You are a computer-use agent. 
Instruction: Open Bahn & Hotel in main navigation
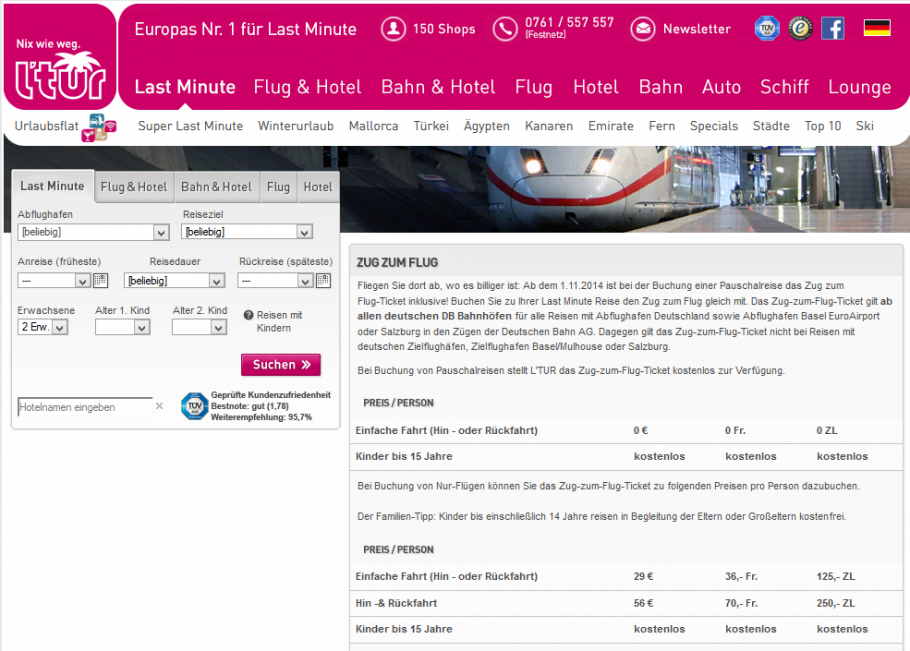click(x=438, y=87)
